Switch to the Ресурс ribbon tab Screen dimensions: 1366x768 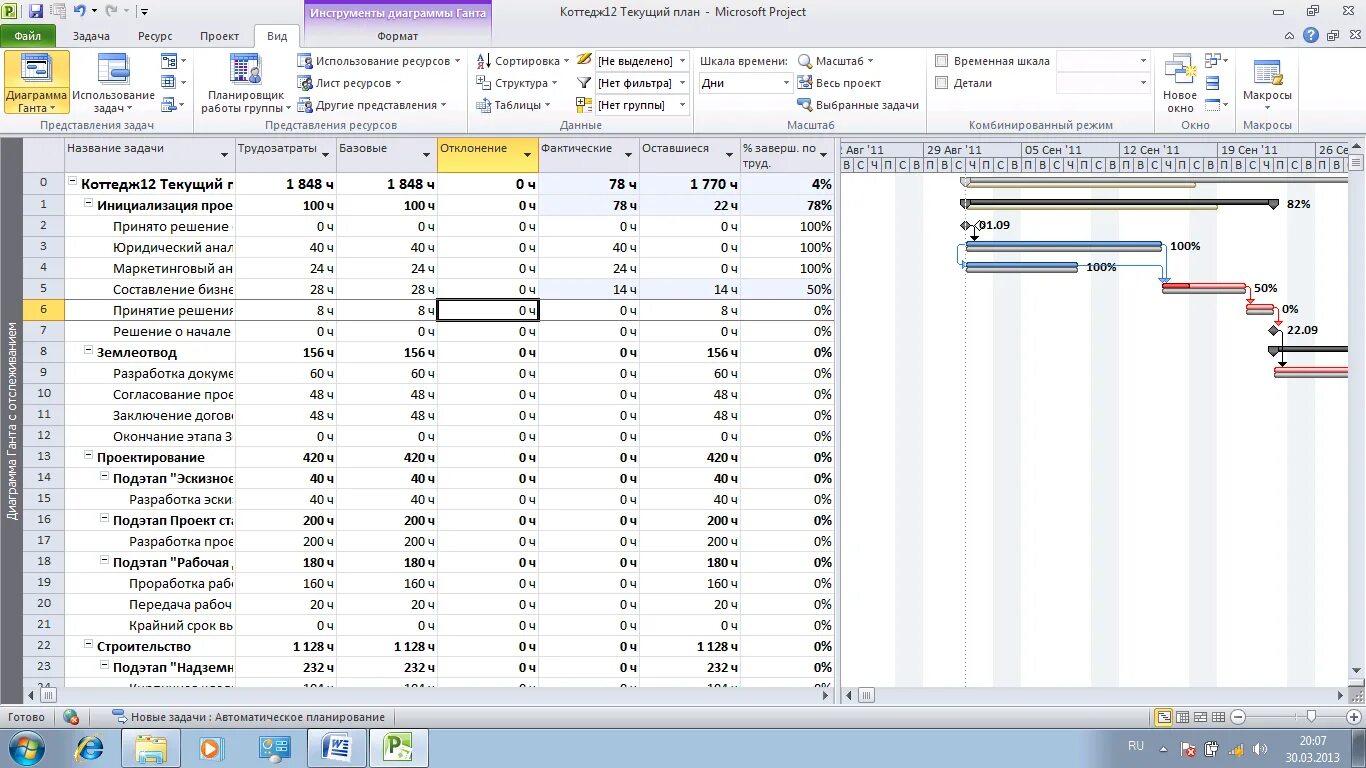pos(155,36)
